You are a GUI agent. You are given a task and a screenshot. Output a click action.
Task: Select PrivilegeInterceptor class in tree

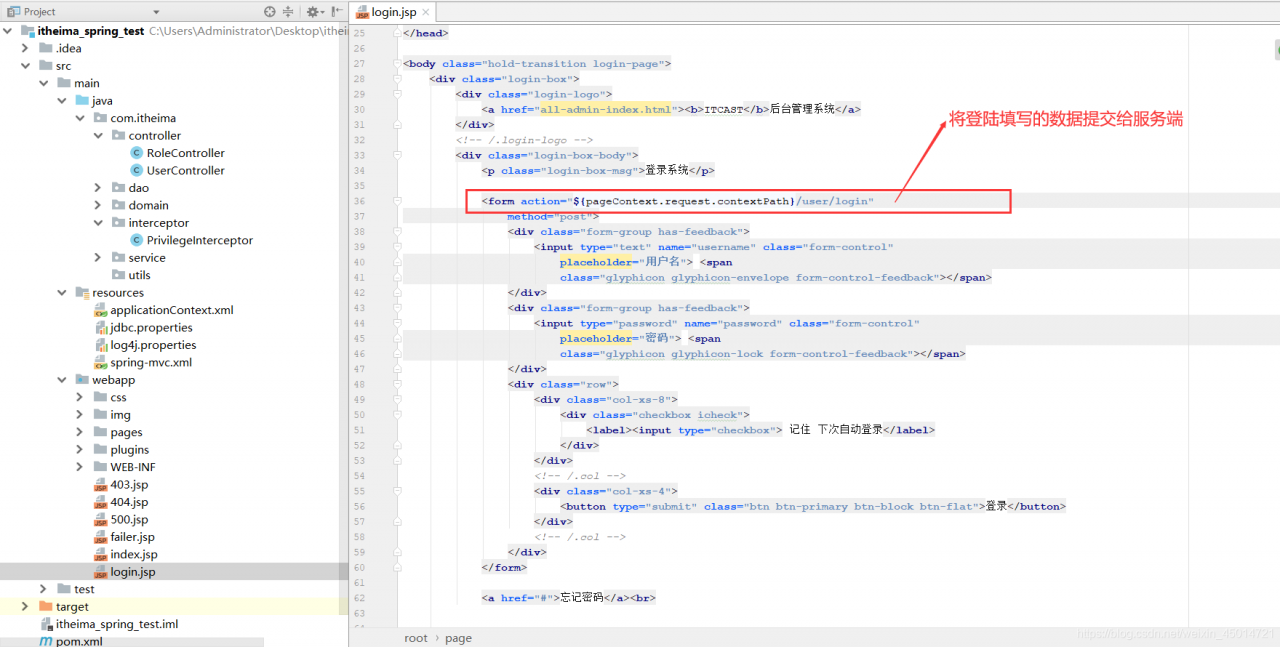[x=191, y=240]
